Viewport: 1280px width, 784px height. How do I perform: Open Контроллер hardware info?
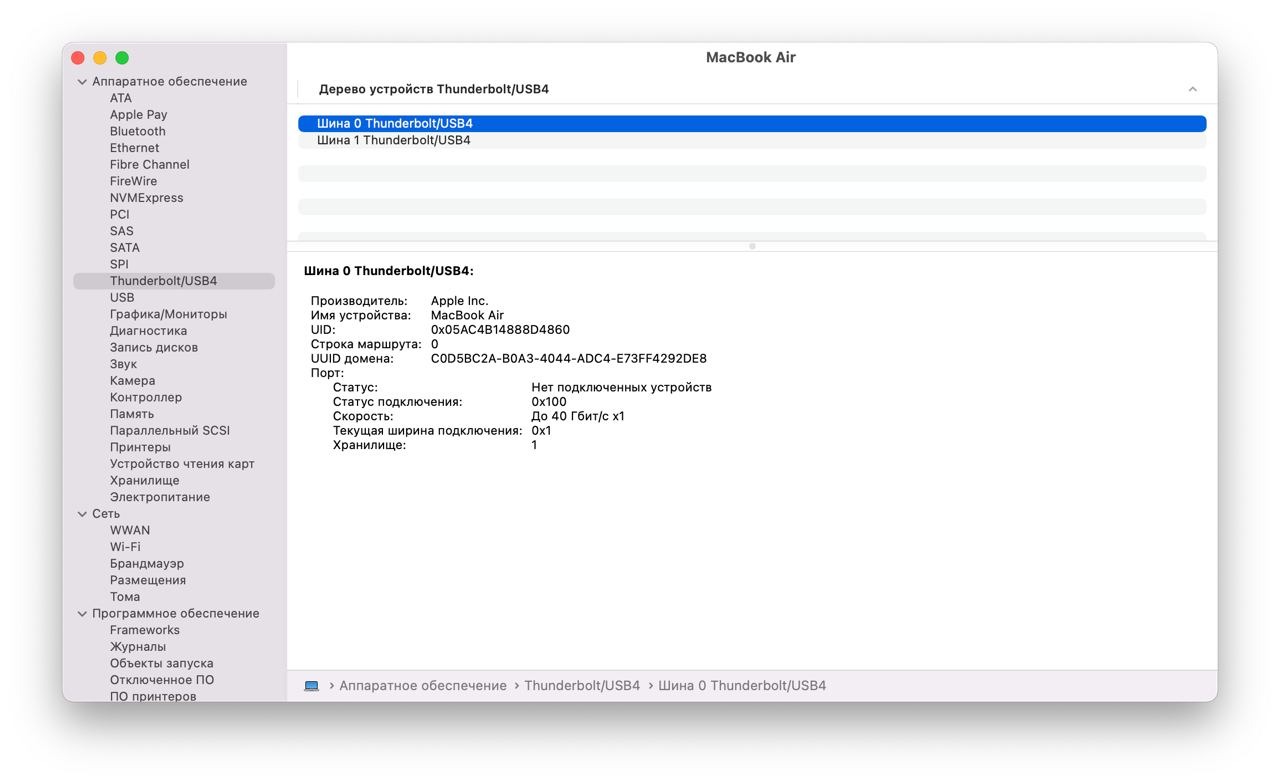[x=146, y=397]
